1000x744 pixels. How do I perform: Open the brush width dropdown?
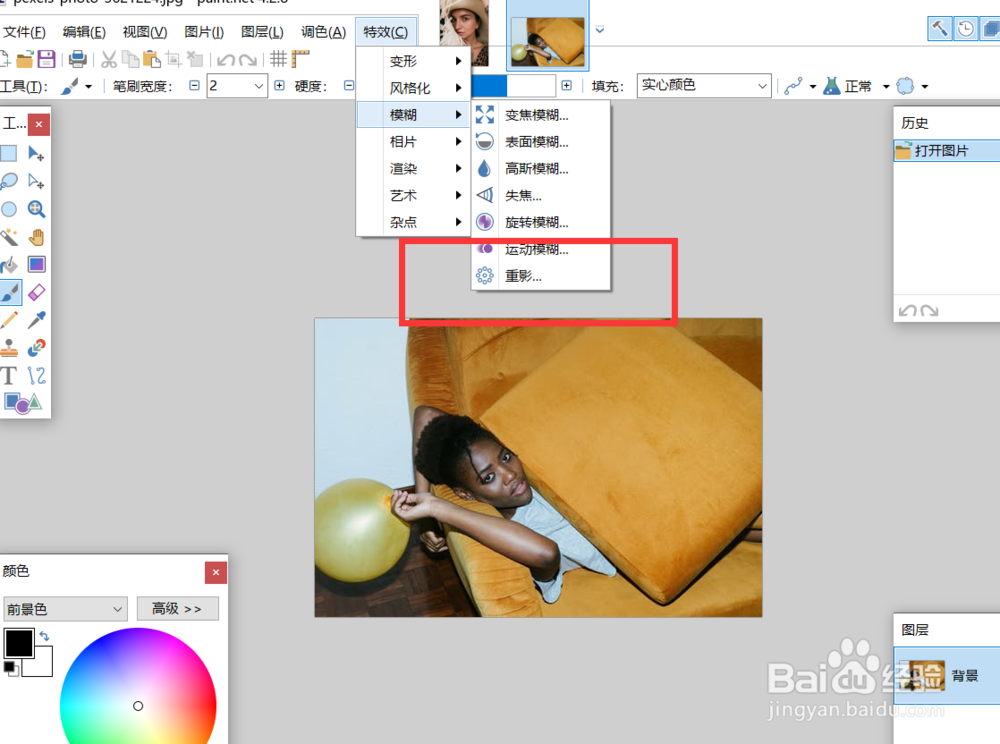pos(258,85)
